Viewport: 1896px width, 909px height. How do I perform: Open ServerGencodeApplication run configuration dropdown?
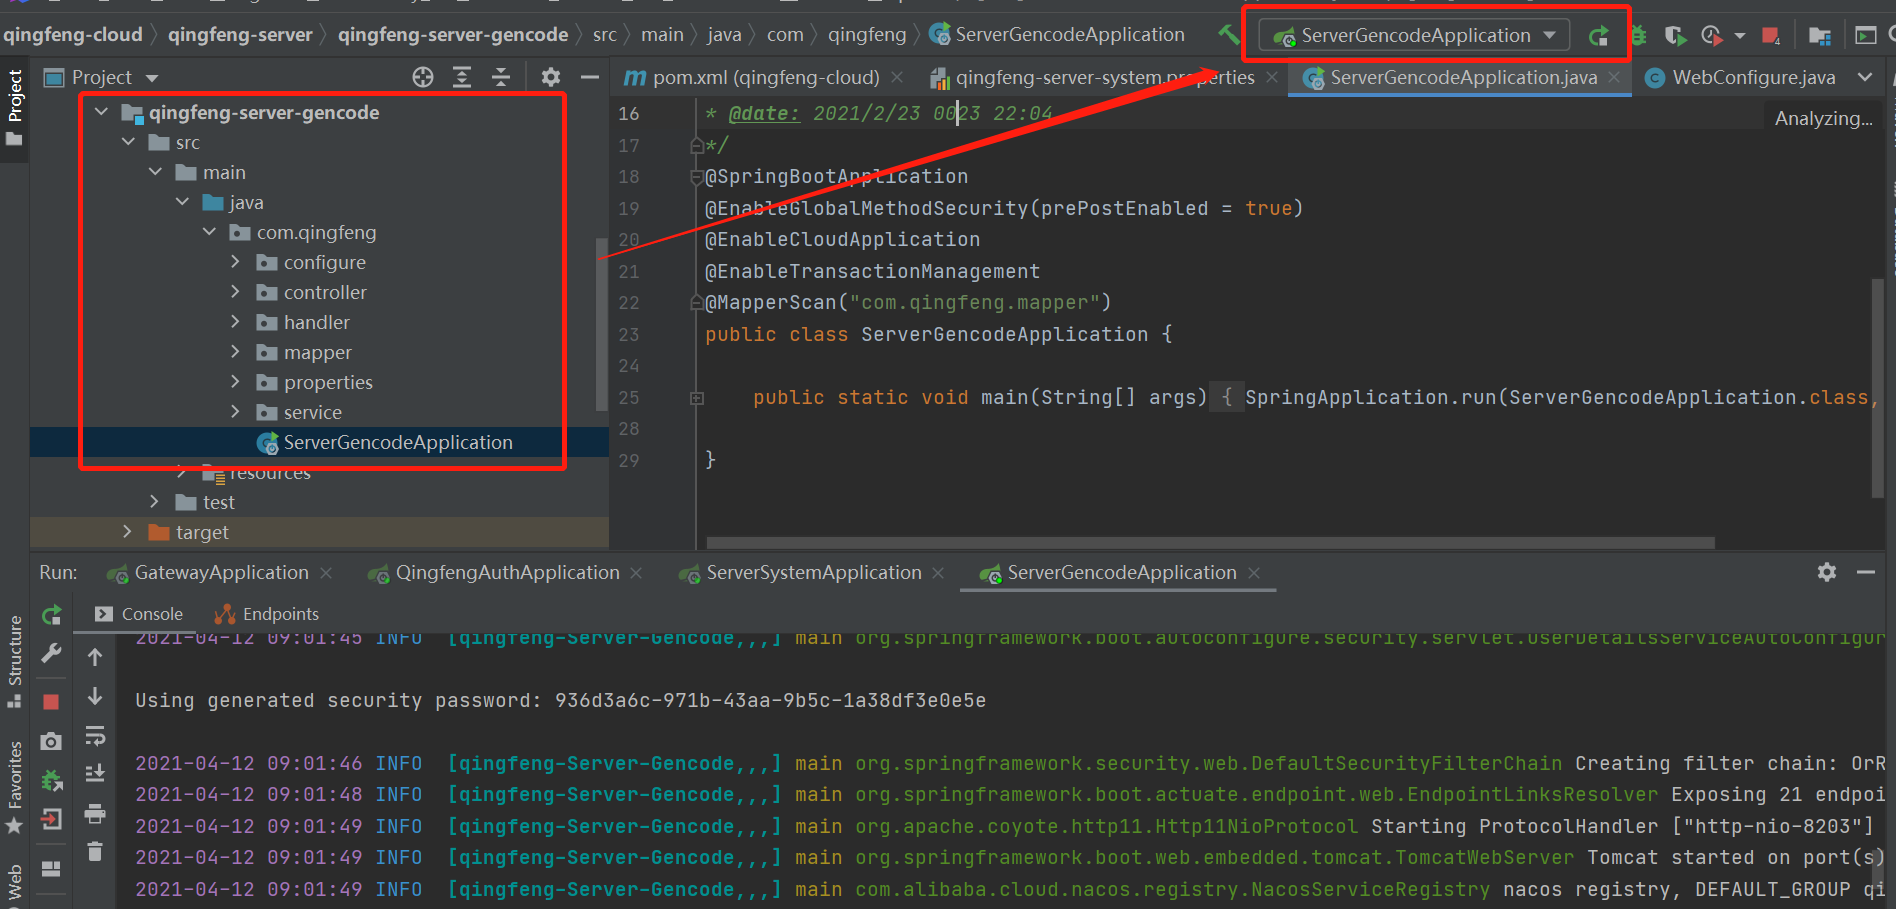coord(1414,35)
